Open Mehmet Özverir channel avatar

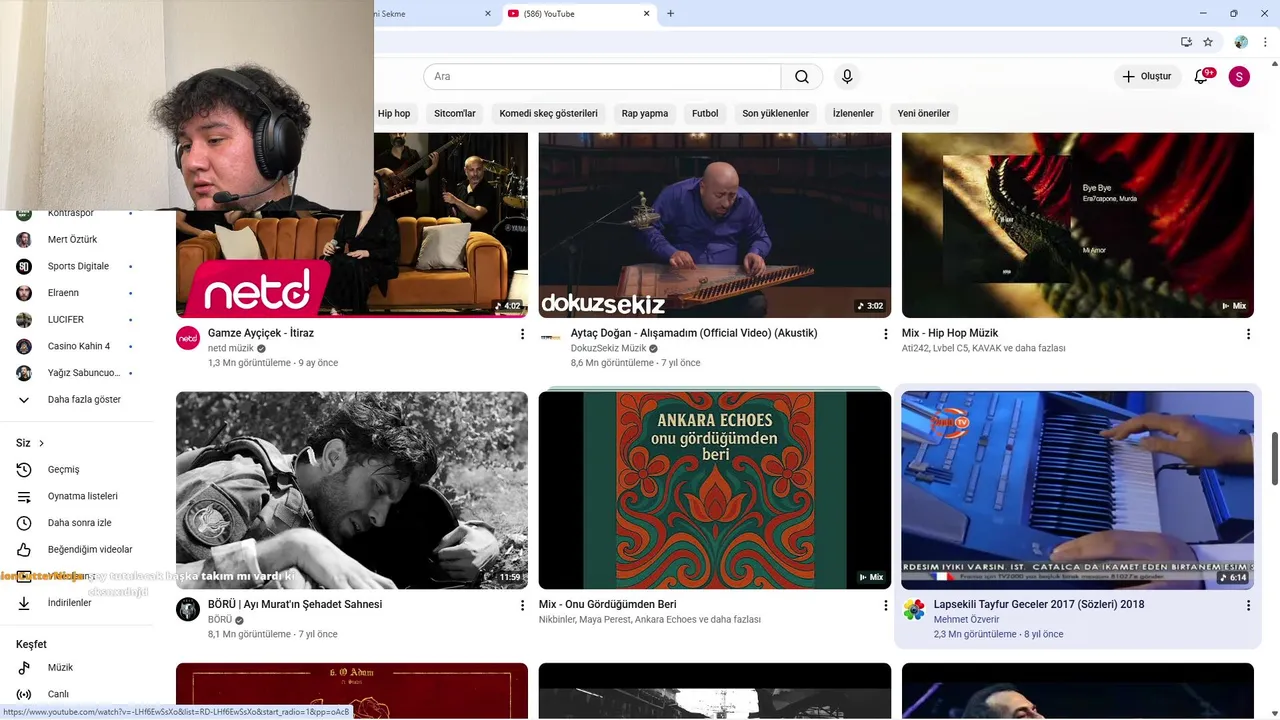(x=914, y=609)
